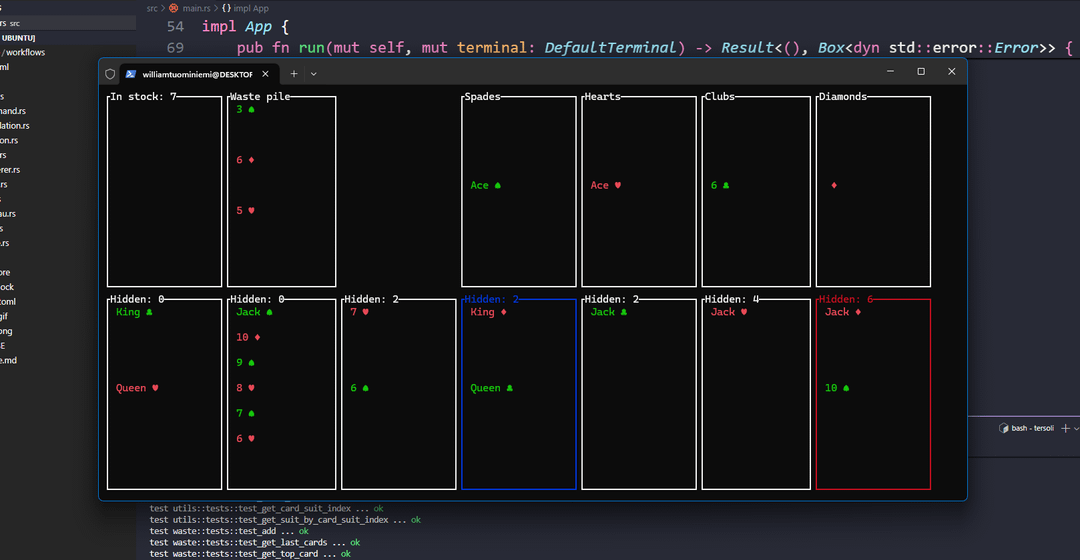The width and height of the screenshot is (1080, 560).
Task: Select the Queen of hearts card
Action: 137,388
